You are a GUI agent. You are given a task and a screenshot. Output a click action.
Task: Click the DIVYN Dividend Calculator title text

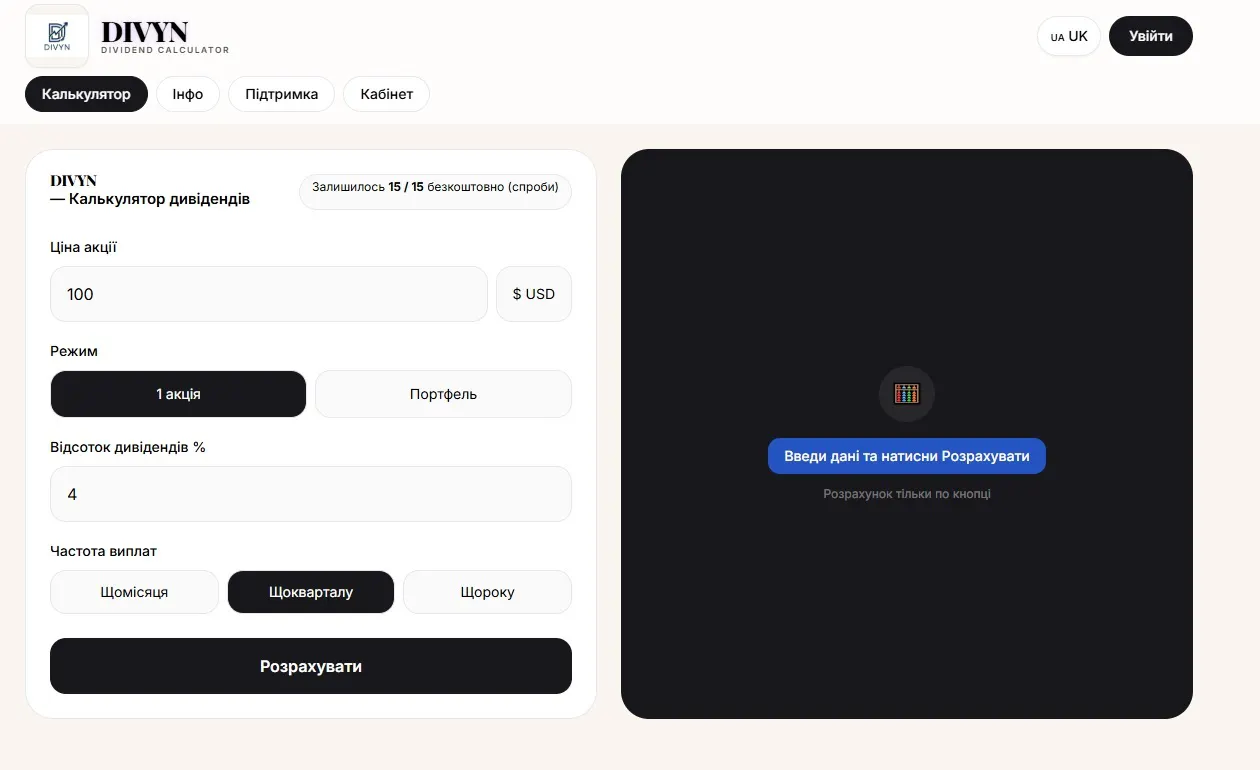(x=165, y=37)
